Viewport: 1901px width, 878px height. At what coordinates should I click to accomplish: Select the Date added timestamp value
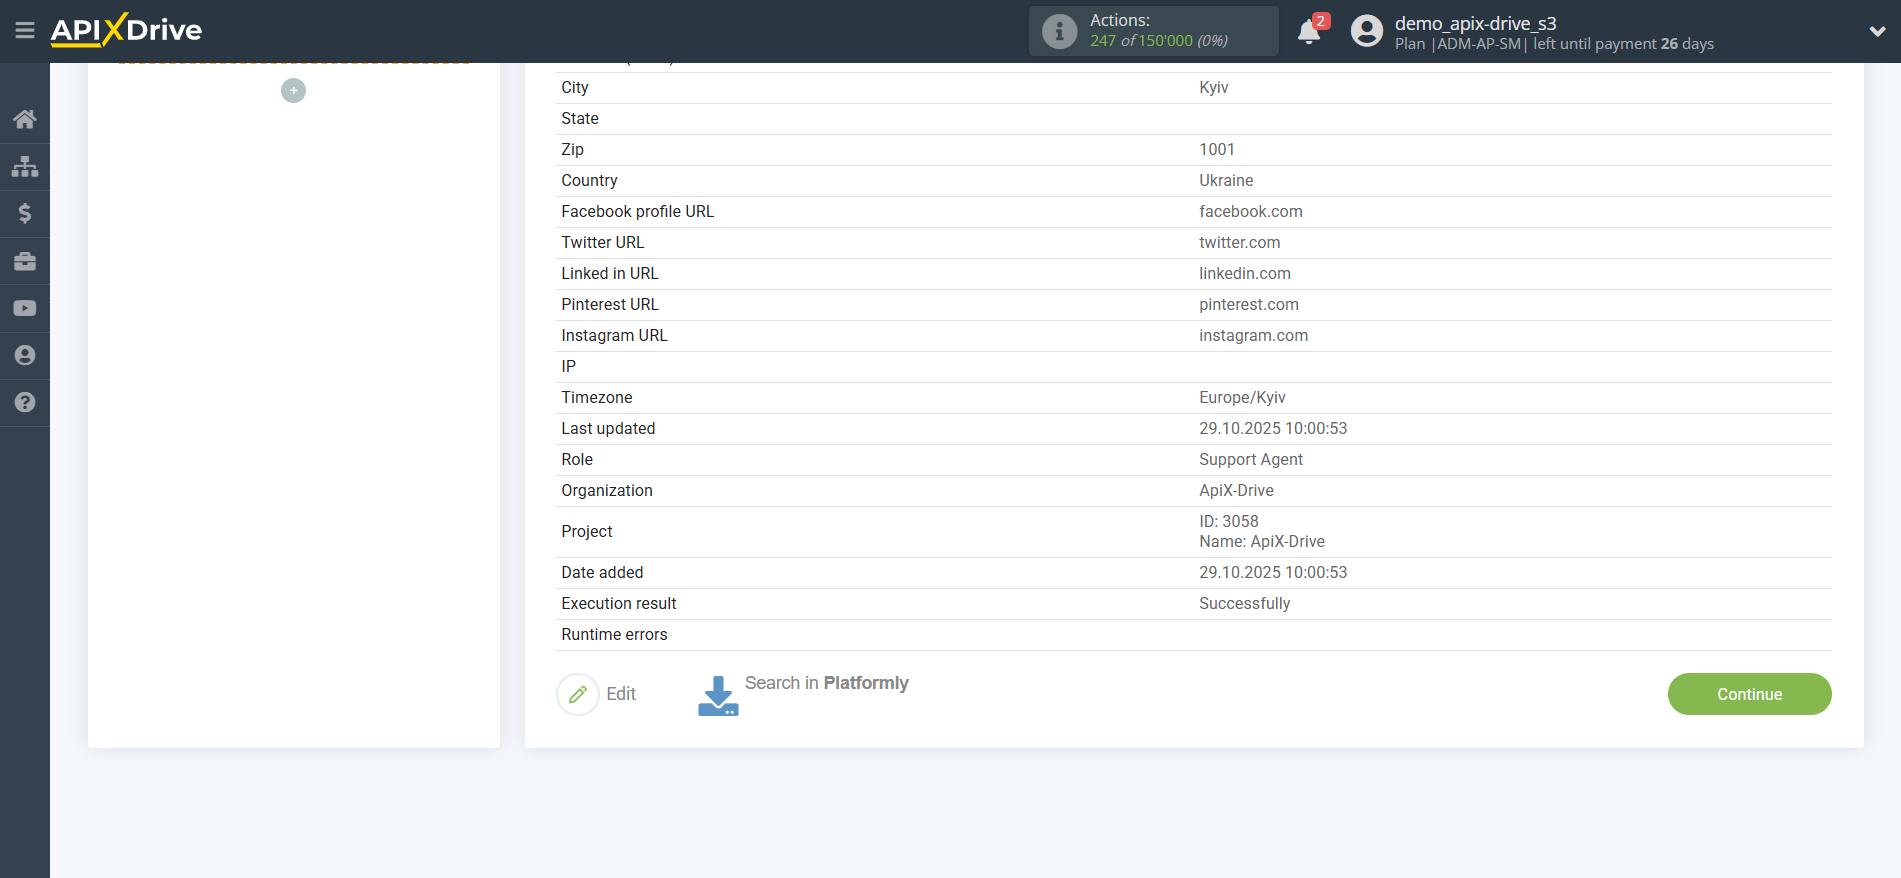click(1273, 573)
